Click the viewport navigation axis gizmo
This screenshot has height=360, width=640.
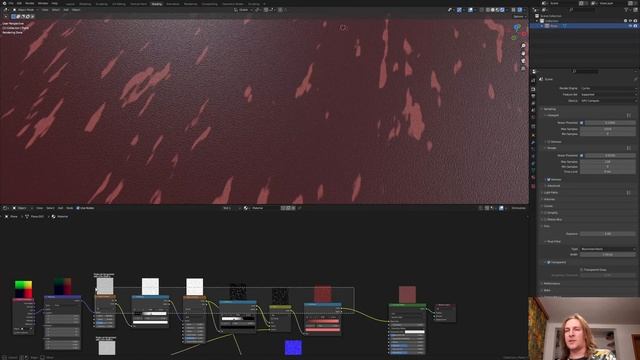coord(518,32)
